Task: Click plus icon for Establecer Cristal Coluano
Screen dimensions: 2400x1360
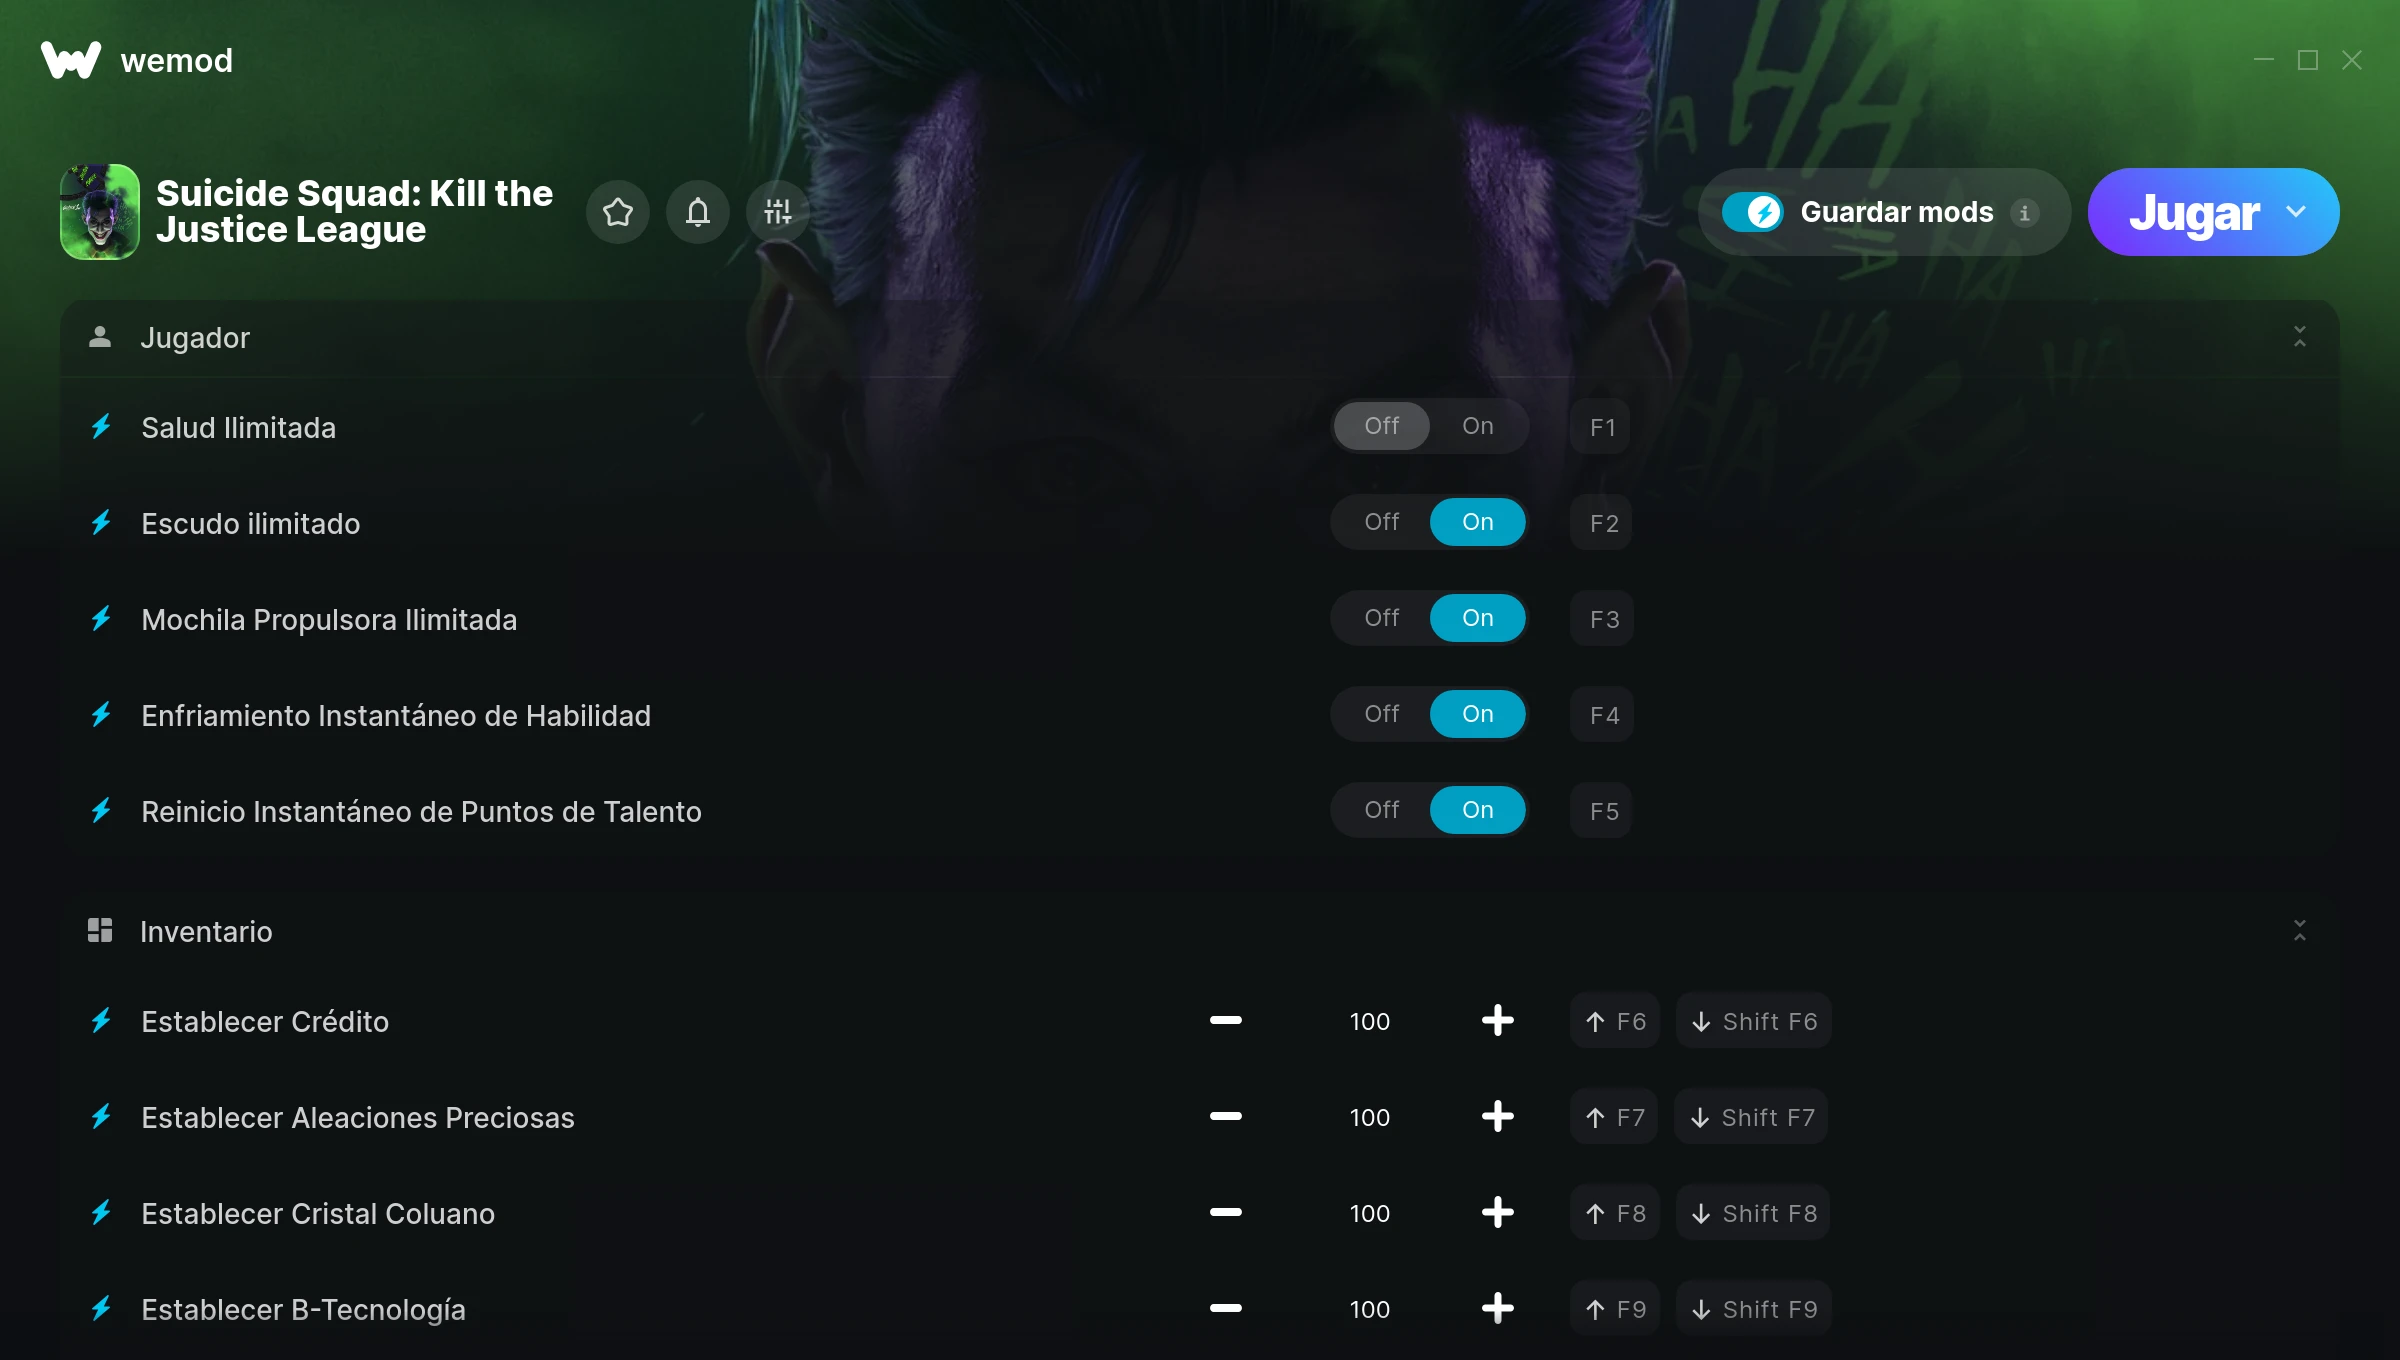Action: 1497,1212
